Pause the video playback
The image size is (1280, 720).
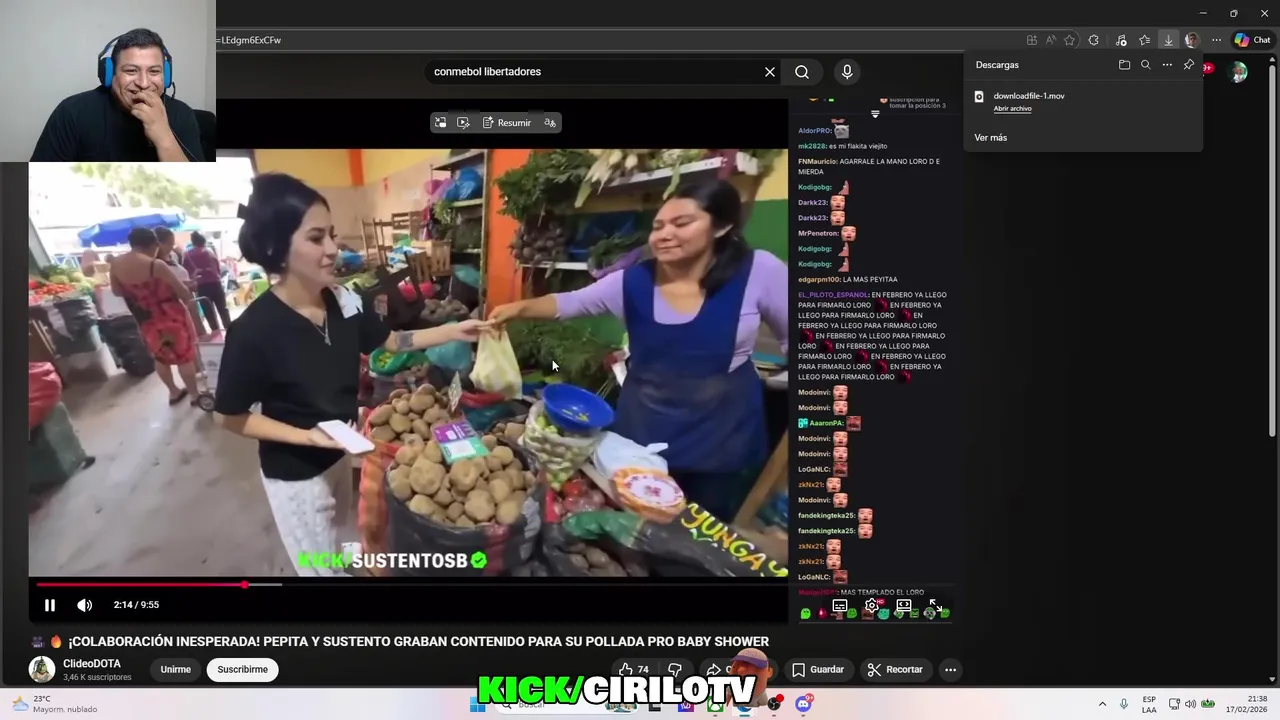50,605
